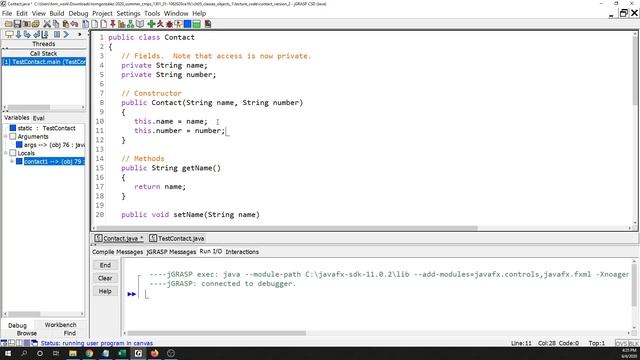Image resolution: width=640 pixels, height=360 pixels.
Task: Click the red running man Run icon
Action: pos(160,24)
